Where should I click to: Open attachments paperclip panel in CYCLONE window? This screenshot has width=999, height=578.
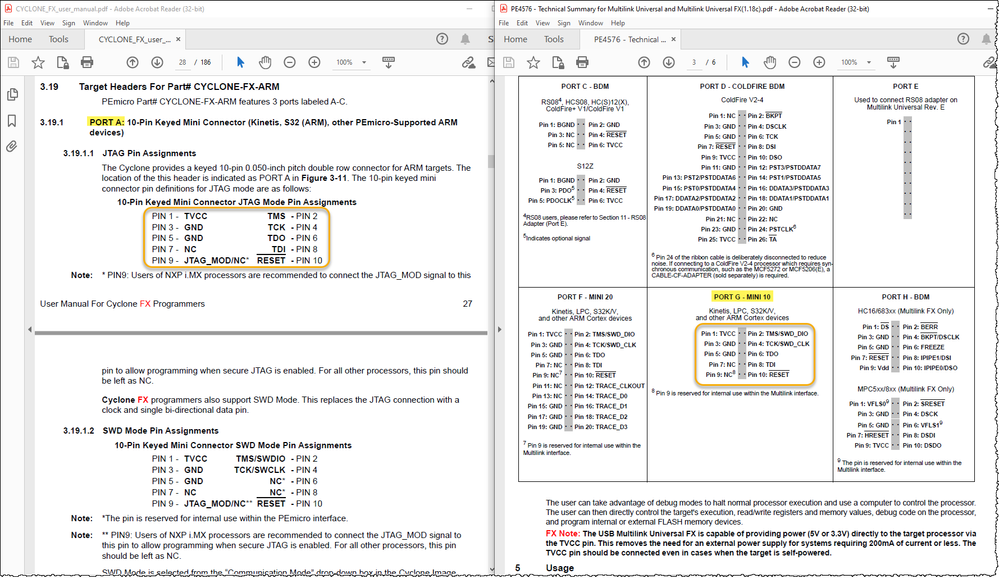[12, 147]
